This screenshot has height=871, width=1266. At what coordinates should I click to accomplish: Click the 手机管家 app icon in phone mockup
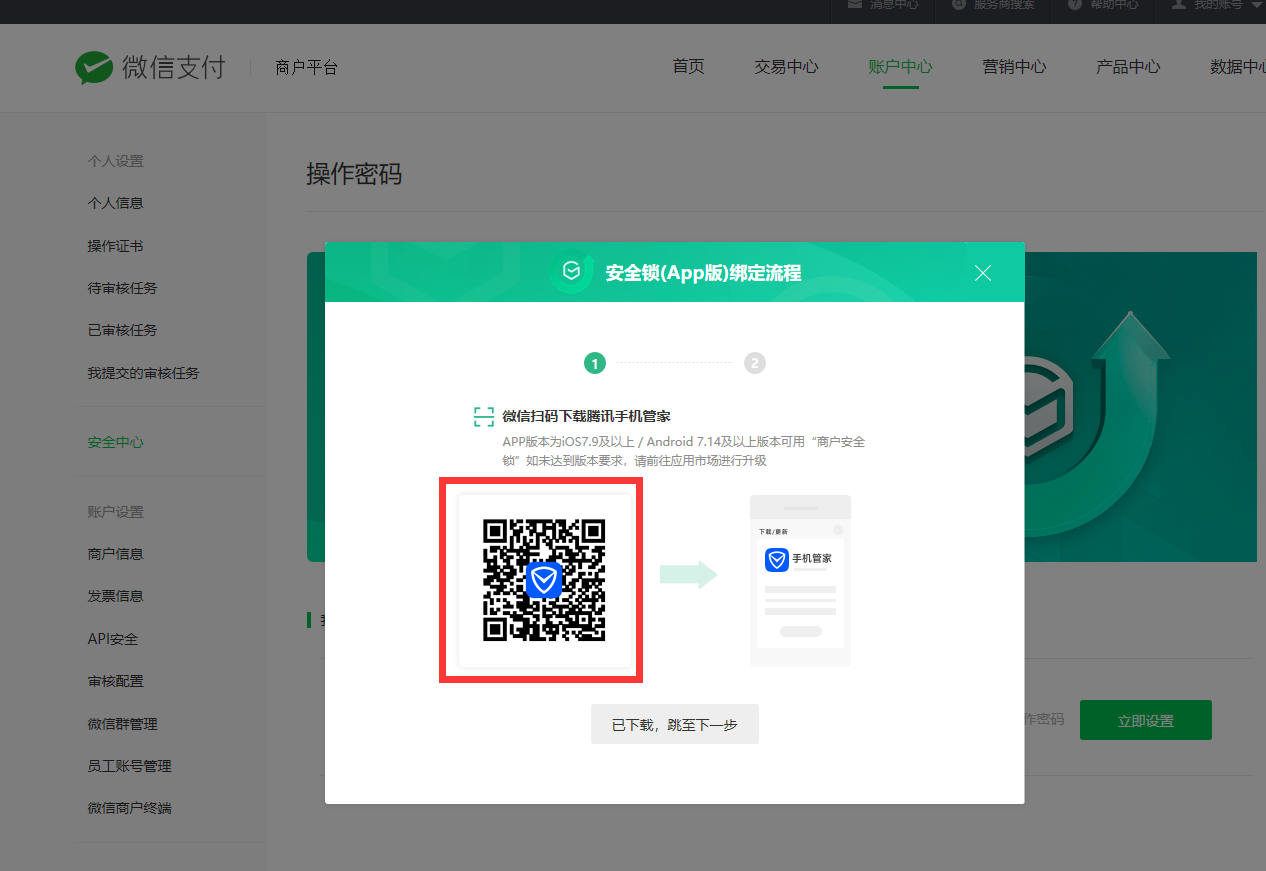click(x=776, y=559)
